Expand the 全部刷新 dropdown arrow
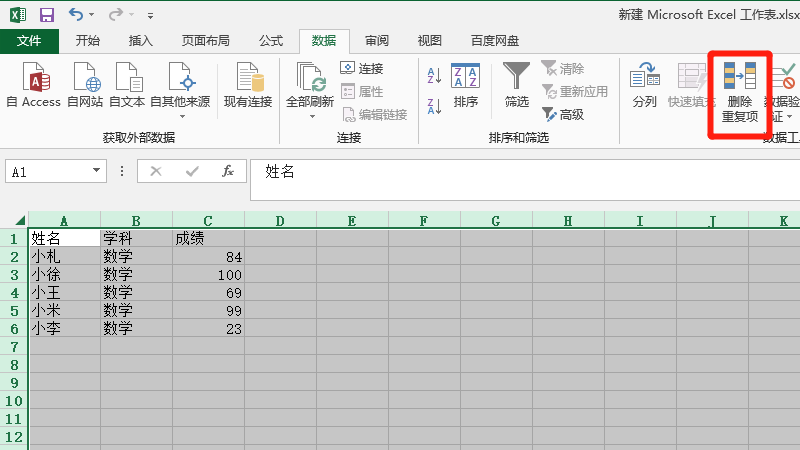 pos(312,117)
